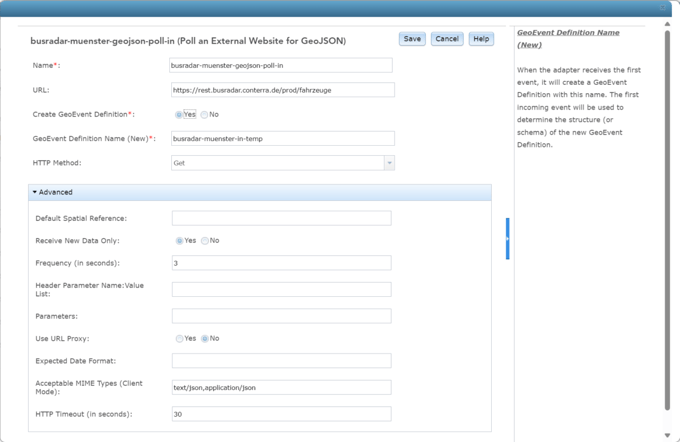Edit Header Parameter Name:Value List field
The image size is (680, 442).
coord(281,289)
